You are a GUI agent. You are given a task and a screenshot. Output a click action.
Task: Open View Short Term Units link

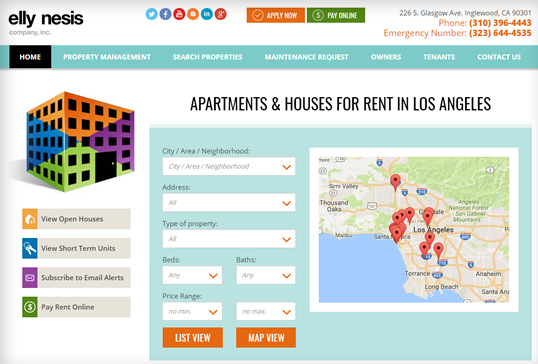(x=78, y=248)
